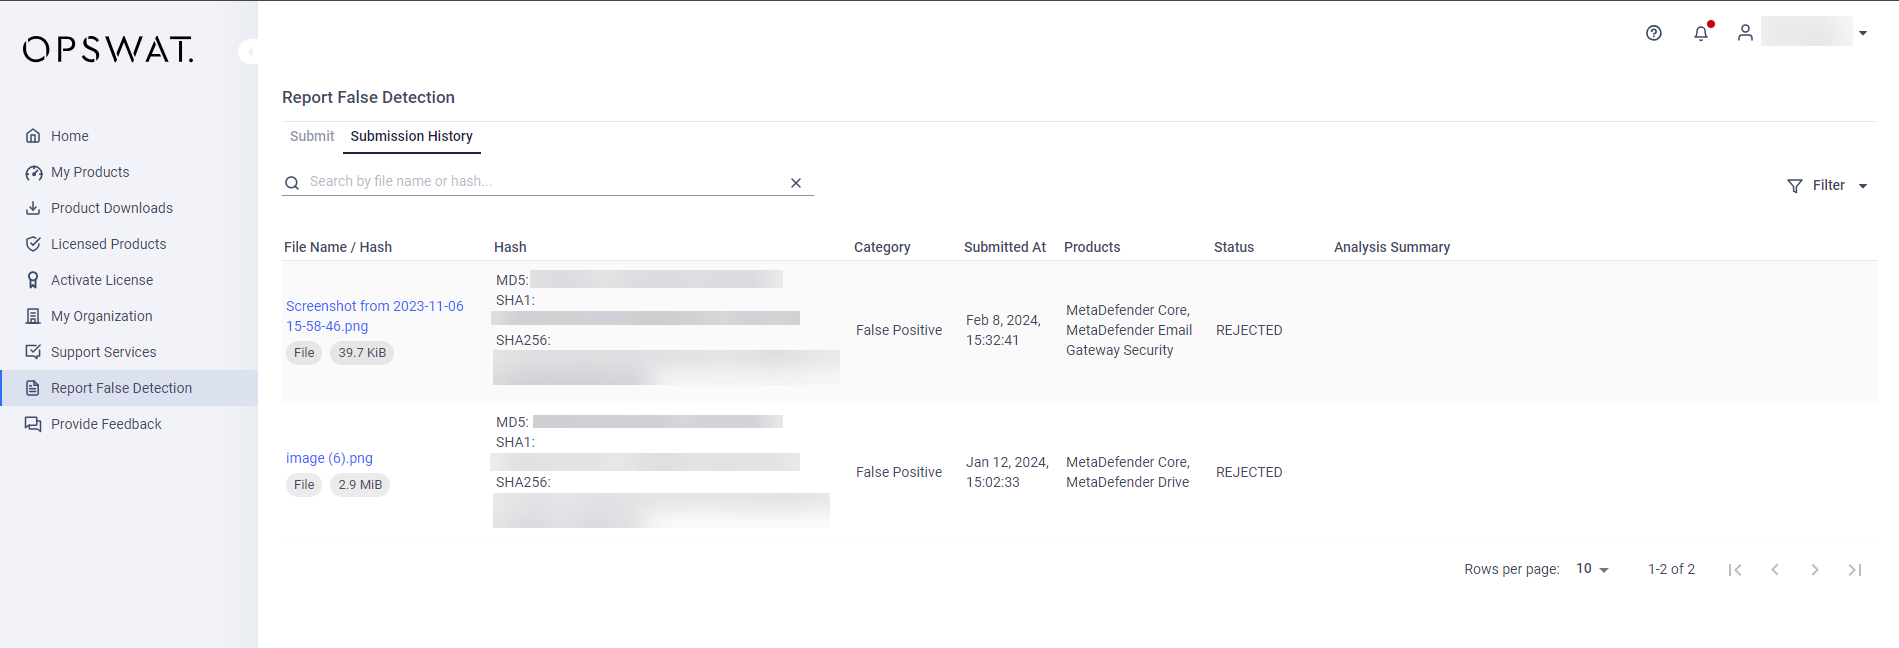The width and height of the screenshot is (1899, 648).
Task: Select the Submission History tab
Action: point(412,136)
